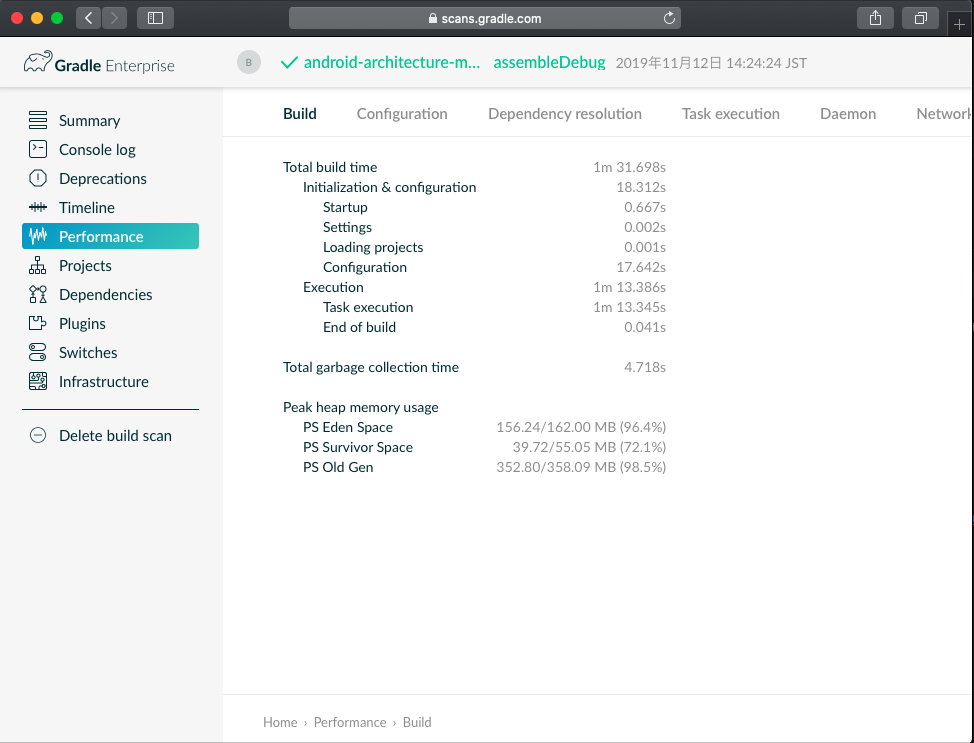
Task: Click the assembleDebug task link
Action: point(549,63)
